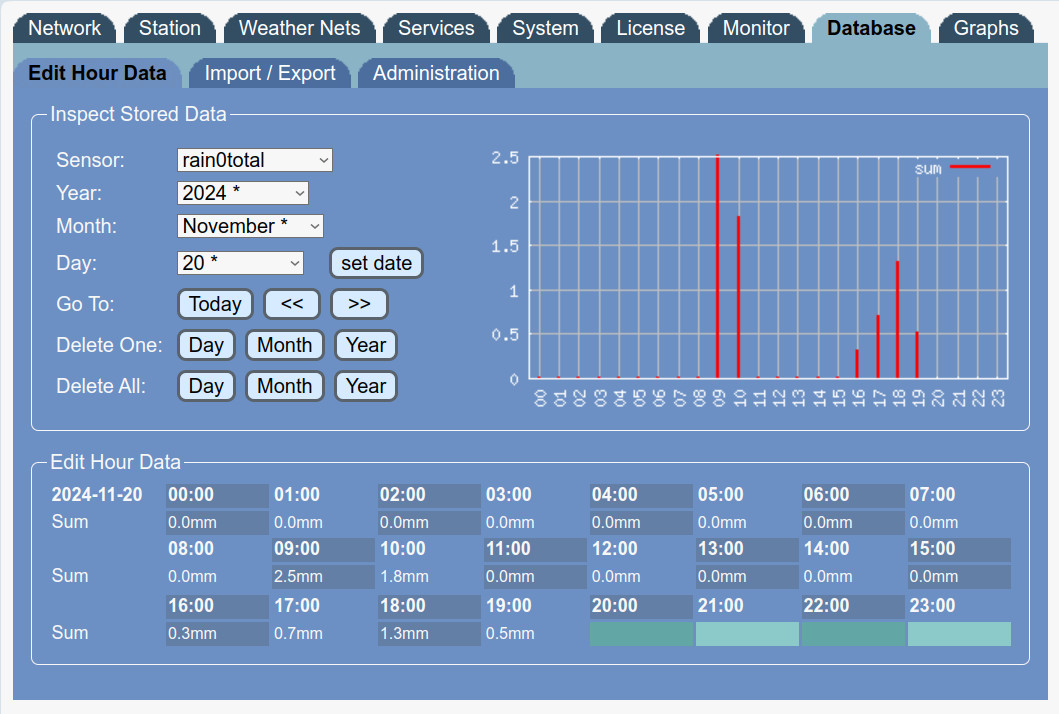Select the 08:00 sum value field
Viewport: 1059px width, 714px height.
(217, 577)
